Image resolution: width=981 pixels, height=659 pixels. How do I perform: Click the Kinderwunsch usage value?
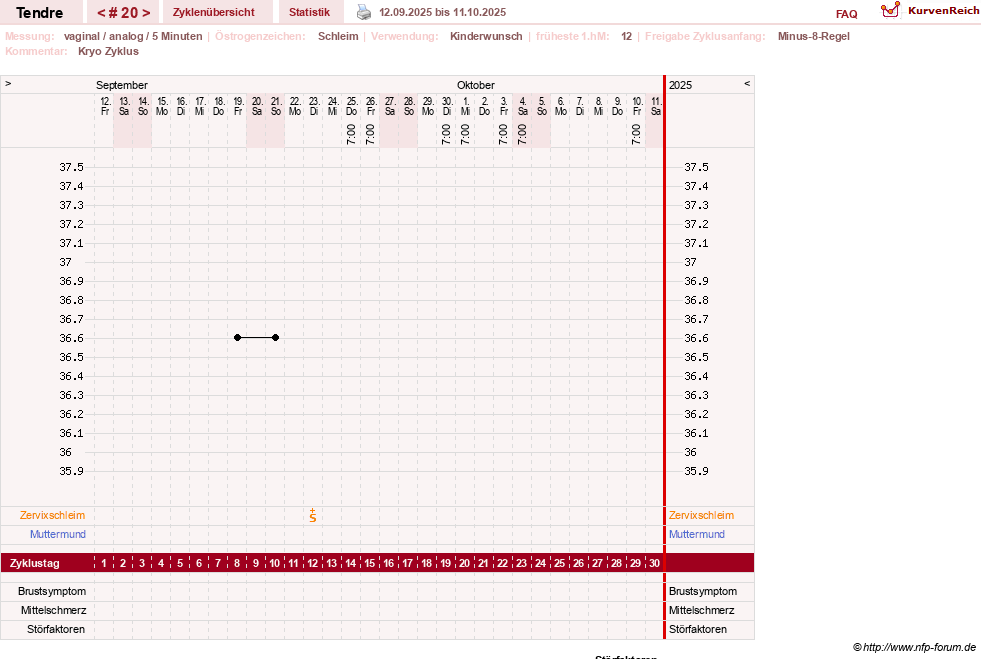click(486, 36)
